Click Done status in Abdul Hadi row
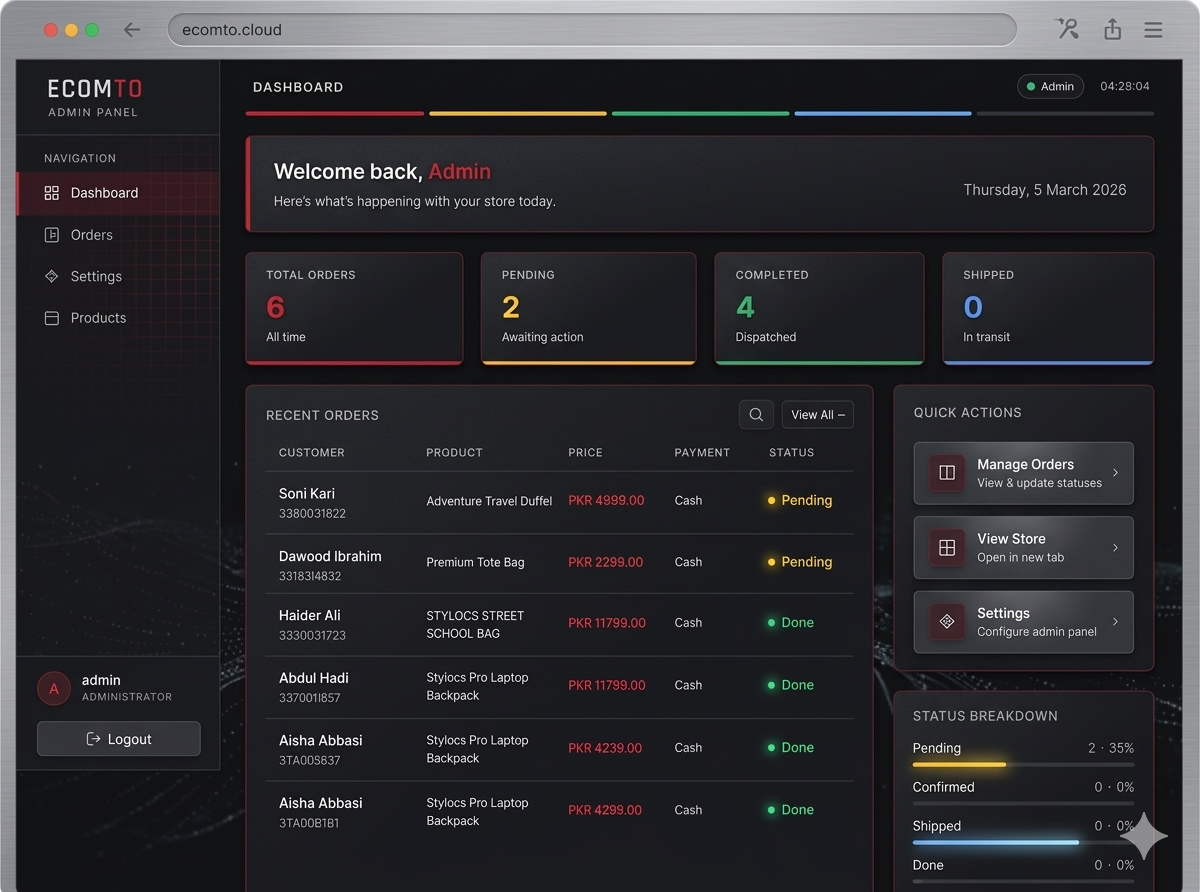The height and width of the screenshot is (892, 1200). click(x=791, y=685)
